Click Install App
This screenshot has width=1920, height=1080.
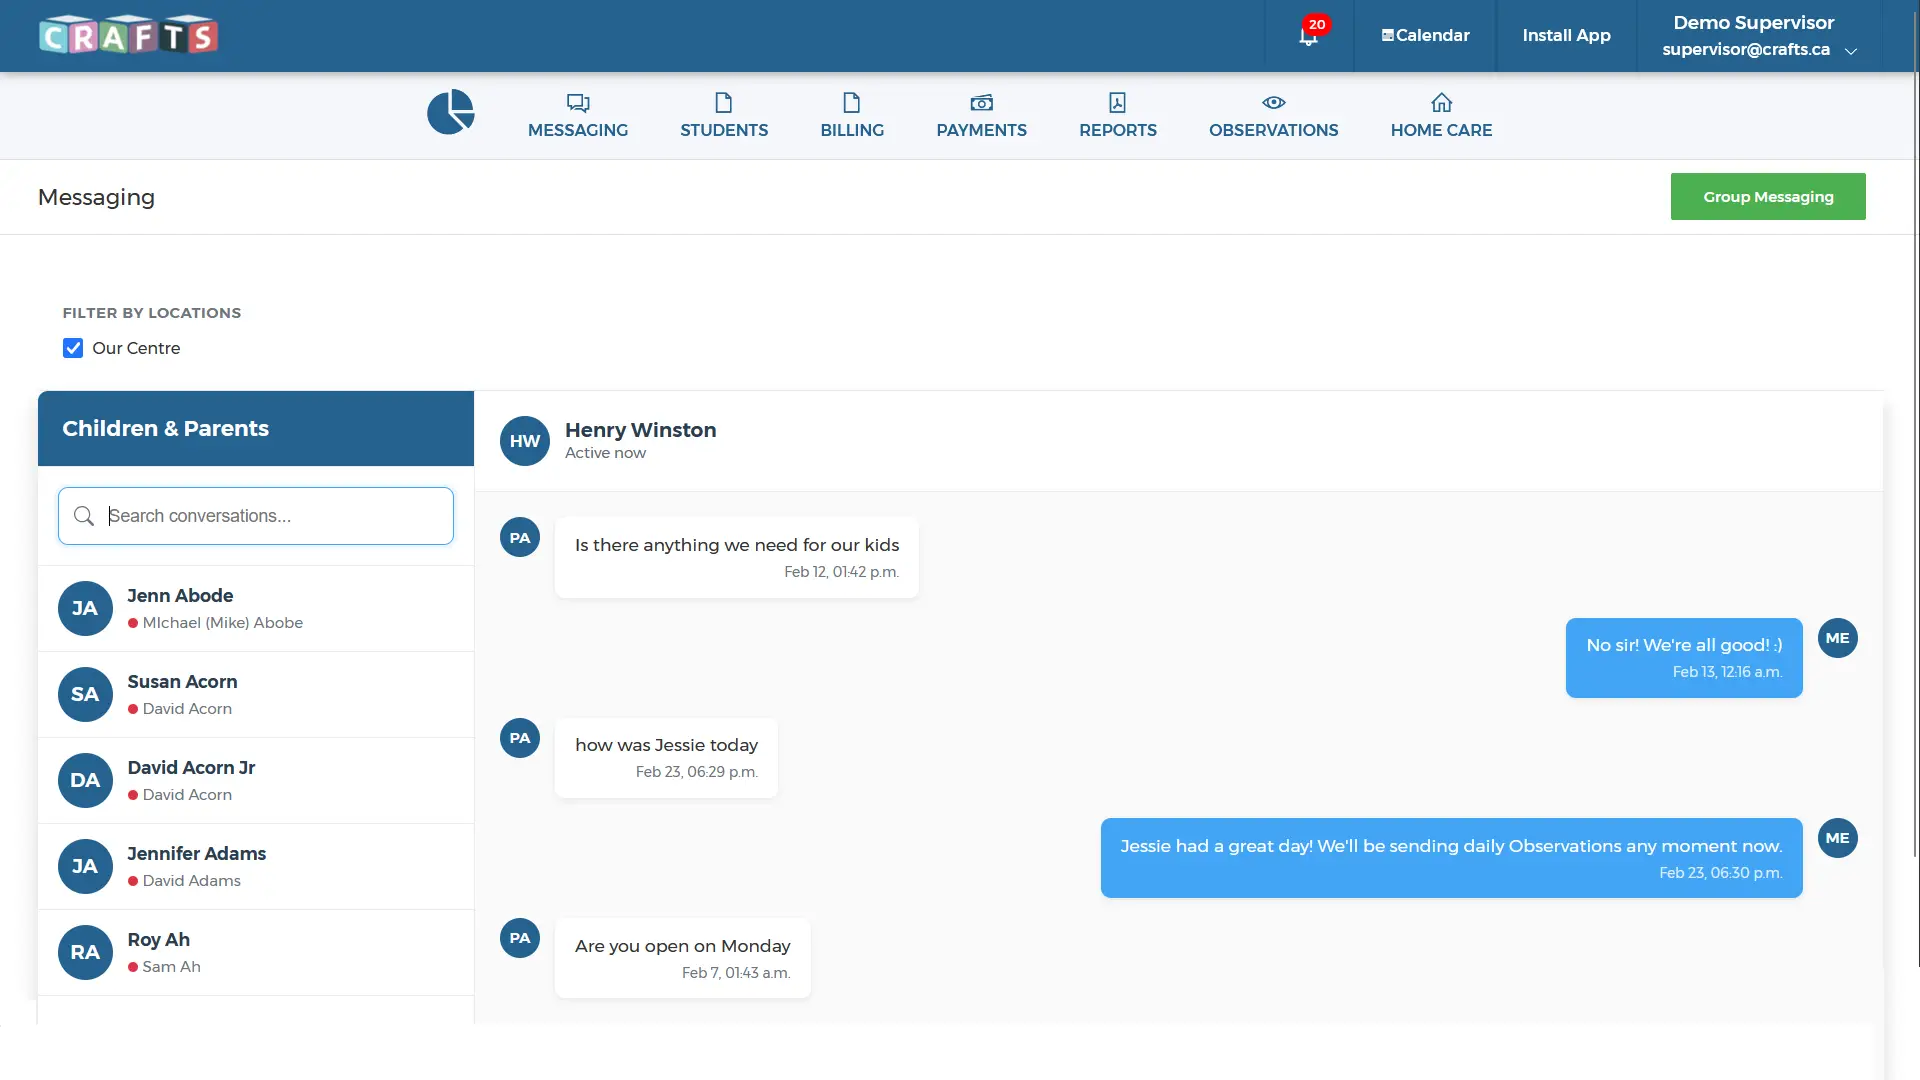tap(1567, 35)
